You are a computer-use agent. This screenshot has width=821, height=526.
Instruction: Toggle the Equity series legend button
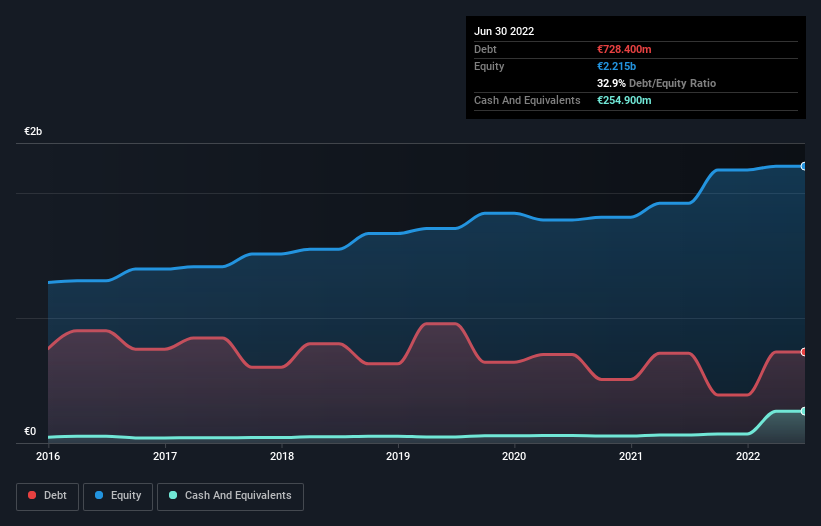click(x=118, y=496)
